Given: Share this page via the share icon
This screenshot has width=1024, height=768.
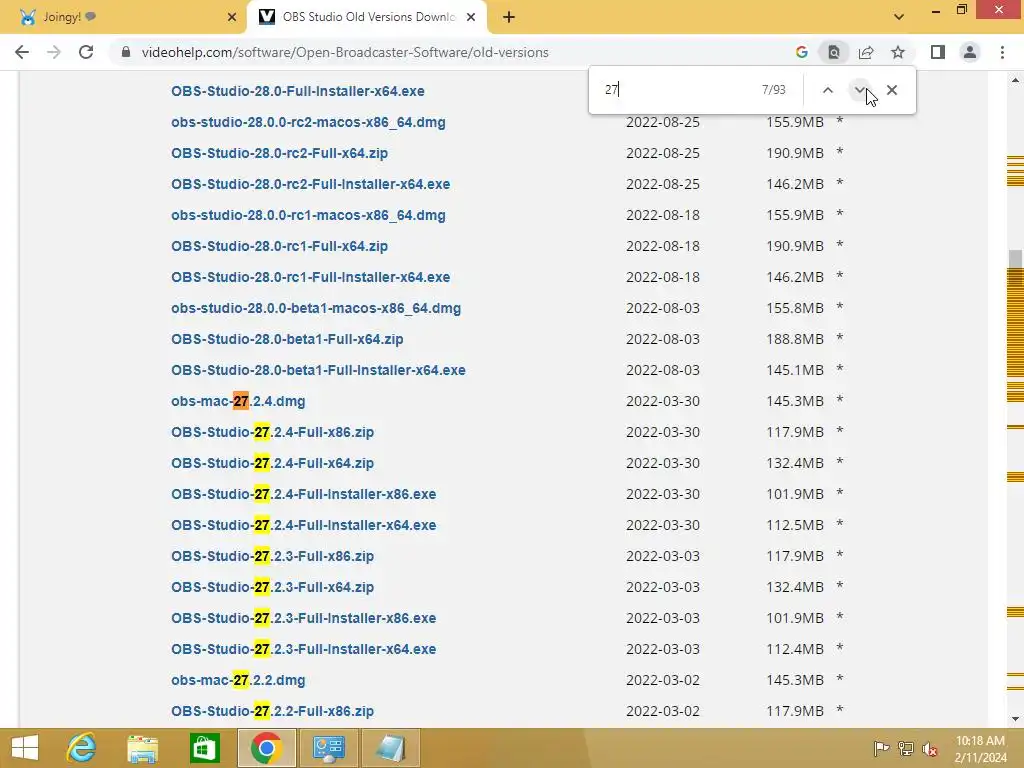Looking at the screenshot, I should coord(866,52).
